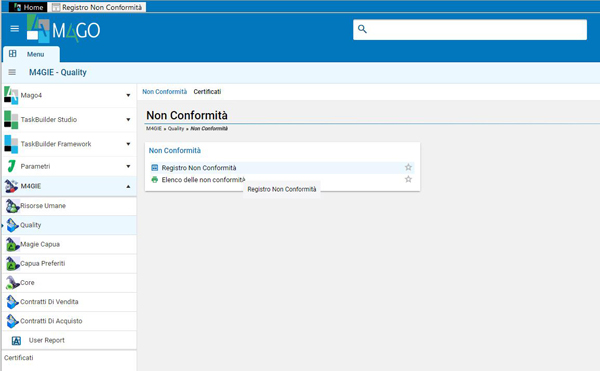600x371 pixels.
Task: Click the green printer icon for Elenco
Action: (x=155, y=179)
